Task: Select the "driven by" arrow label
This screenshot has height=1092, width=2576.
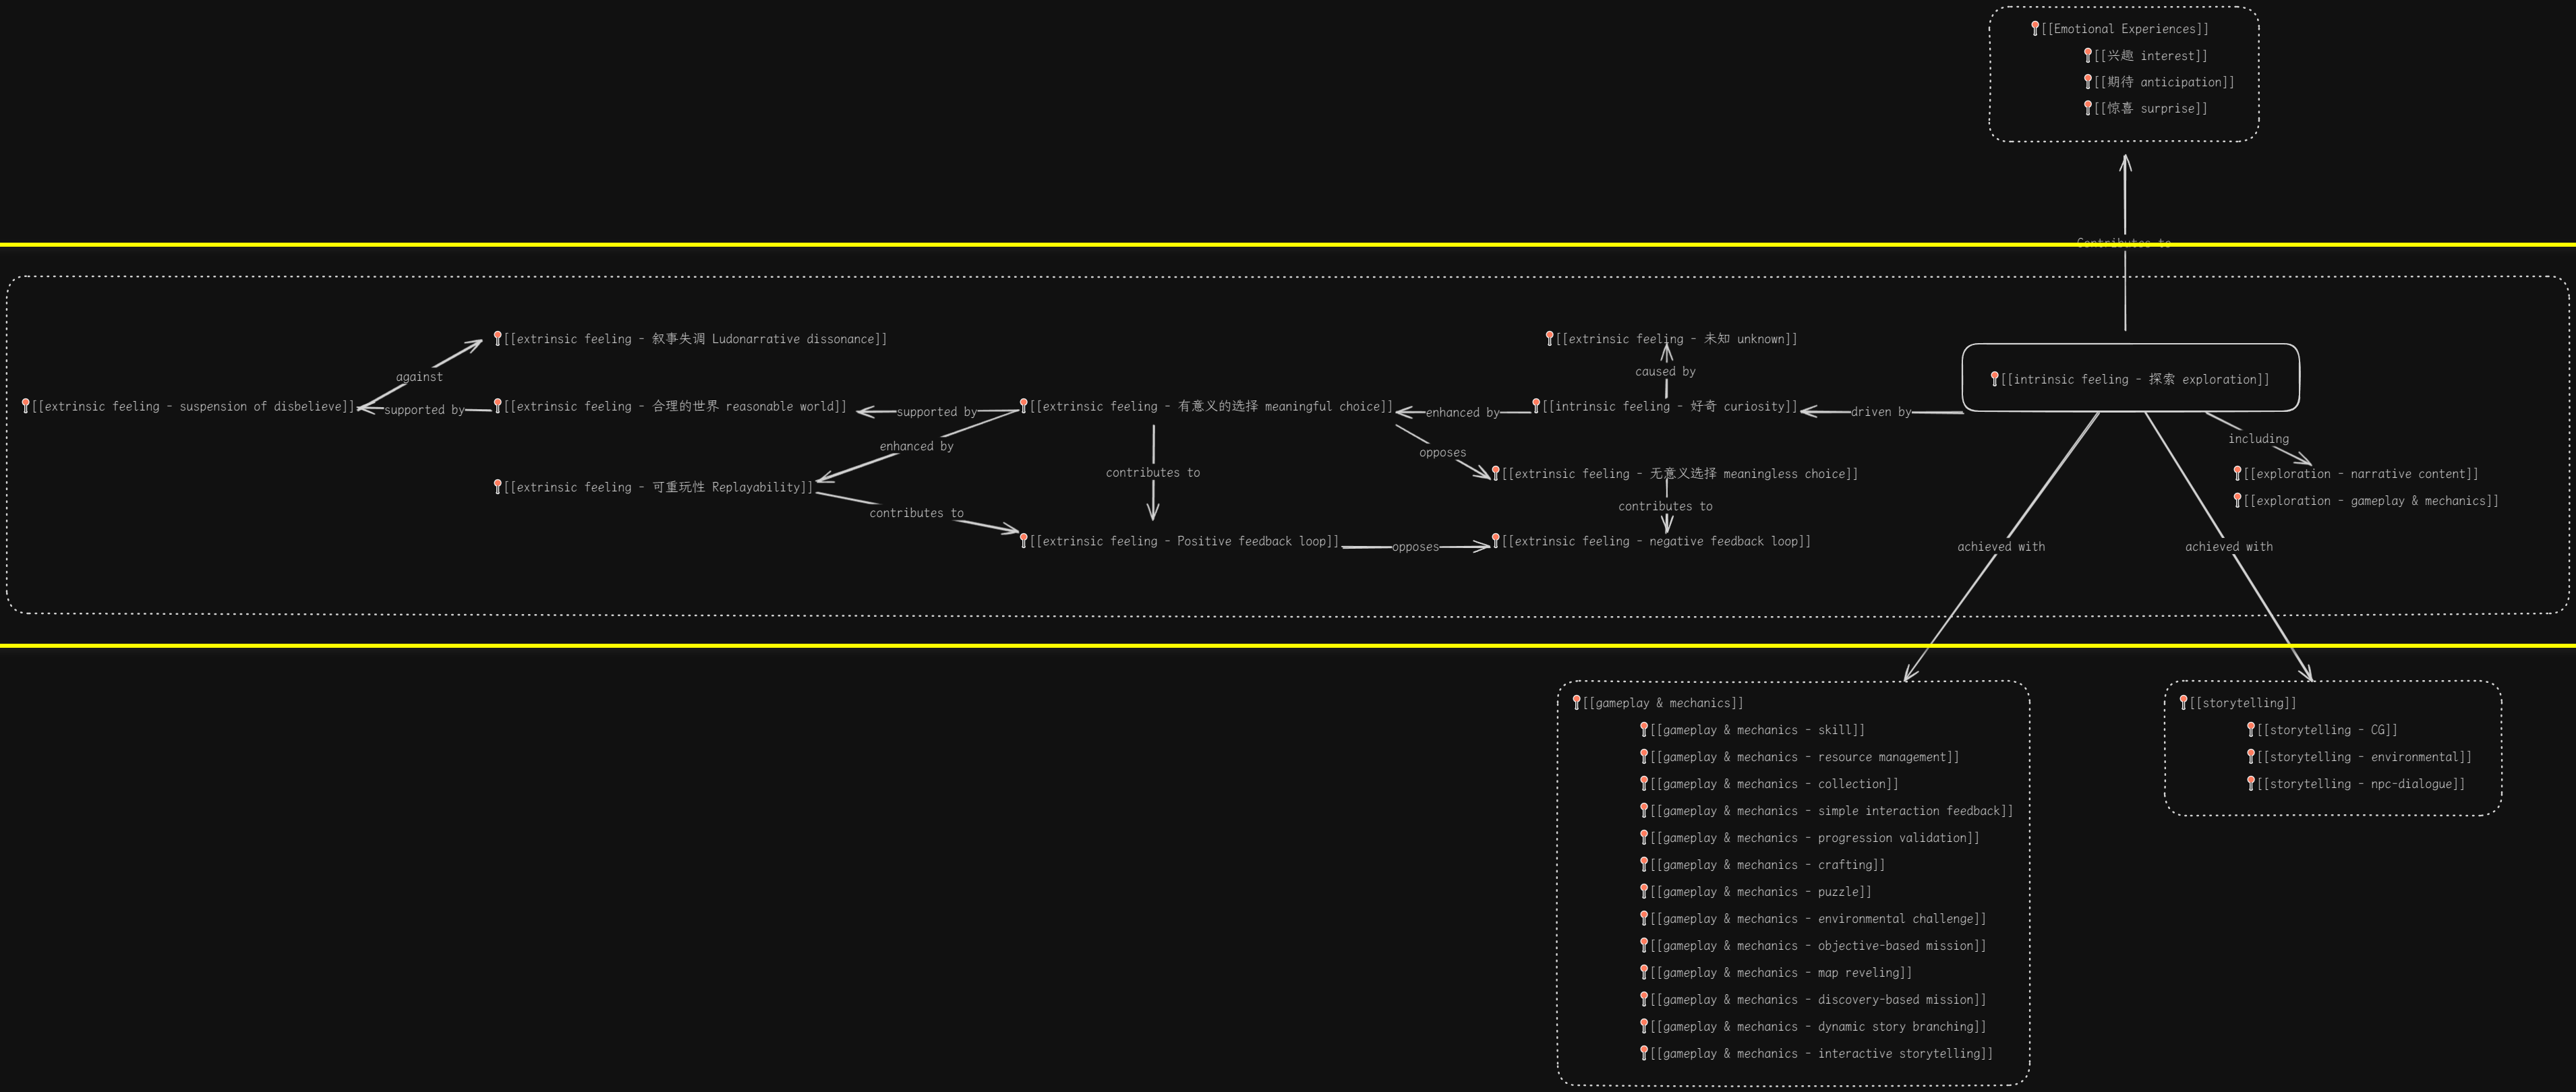Action: point(1880,412)
